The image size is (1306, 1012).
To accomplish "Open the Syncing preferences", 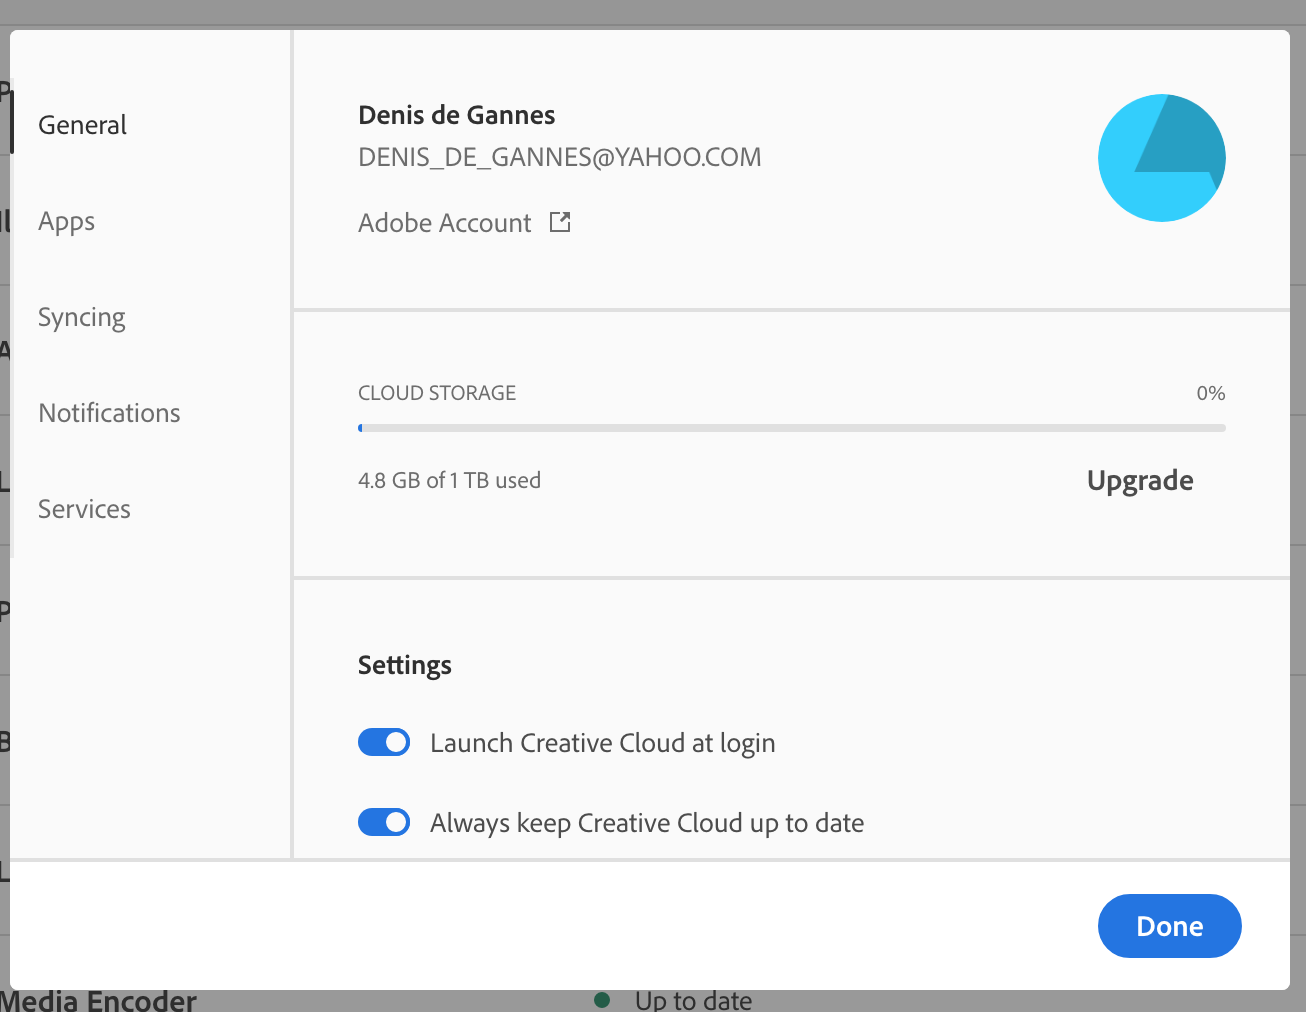I will tap(81, 317).
